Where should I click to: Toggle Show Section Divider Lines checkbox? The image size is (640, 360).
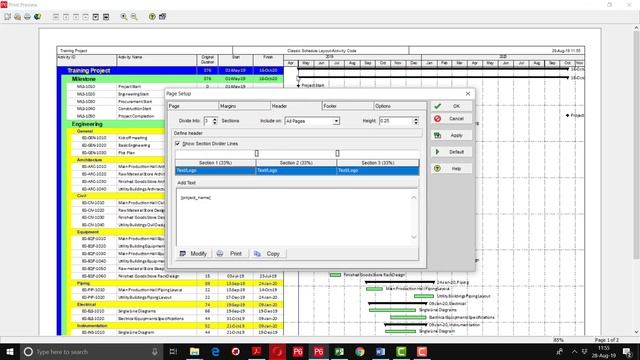point(178,144)
